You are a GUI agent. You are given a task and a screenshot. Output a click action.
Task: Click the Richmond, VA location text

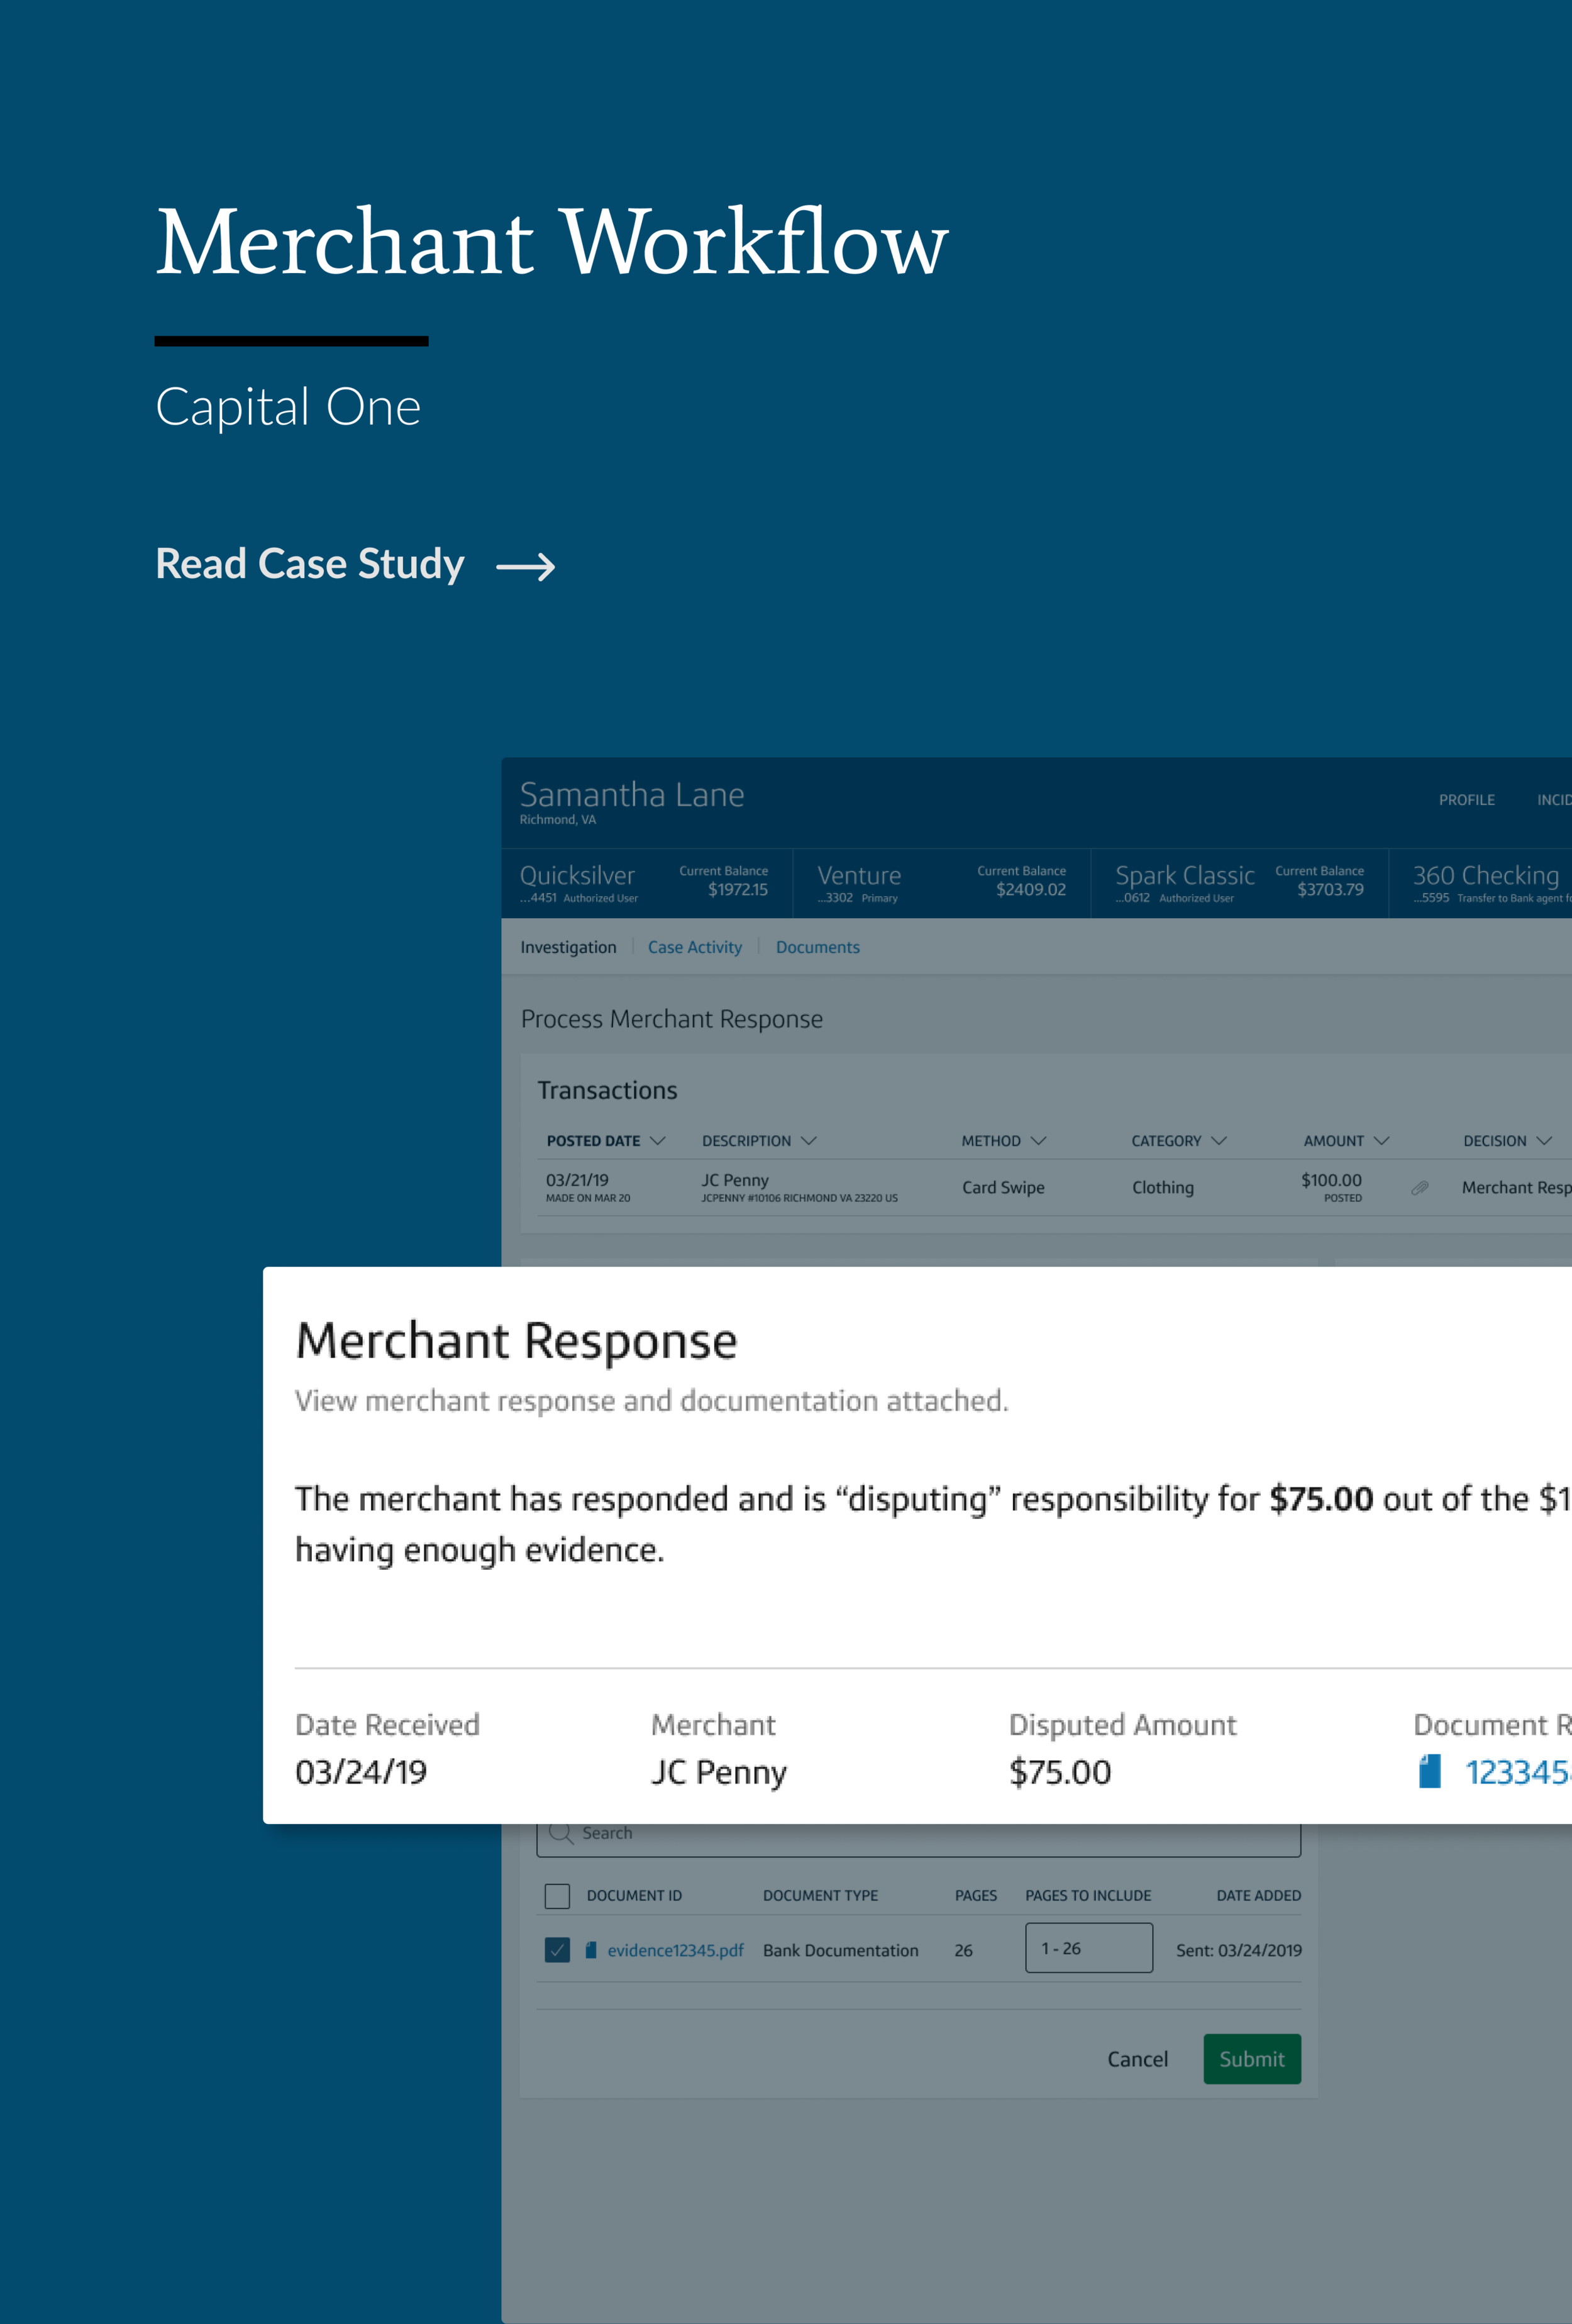tap(558, 820)
